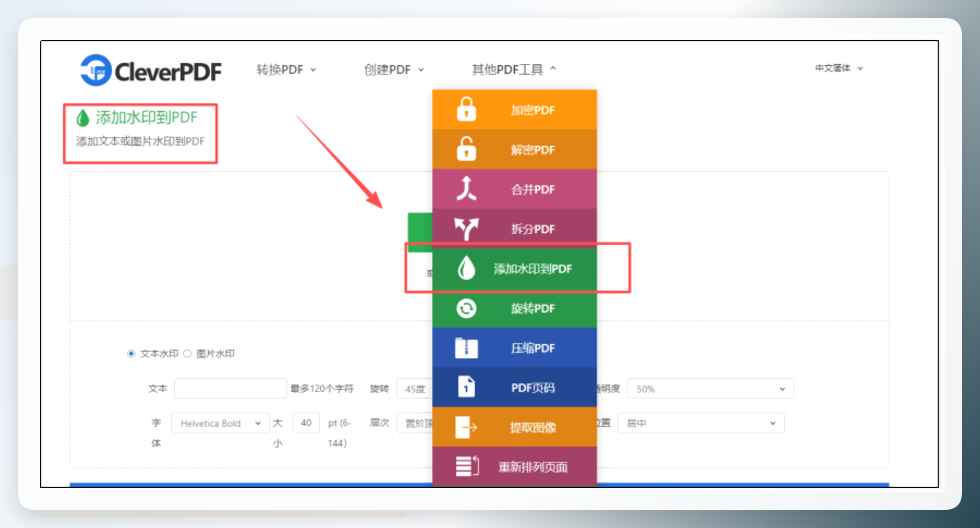
Task: Click the font size field showing 40
Action: (x=306, y=423)
